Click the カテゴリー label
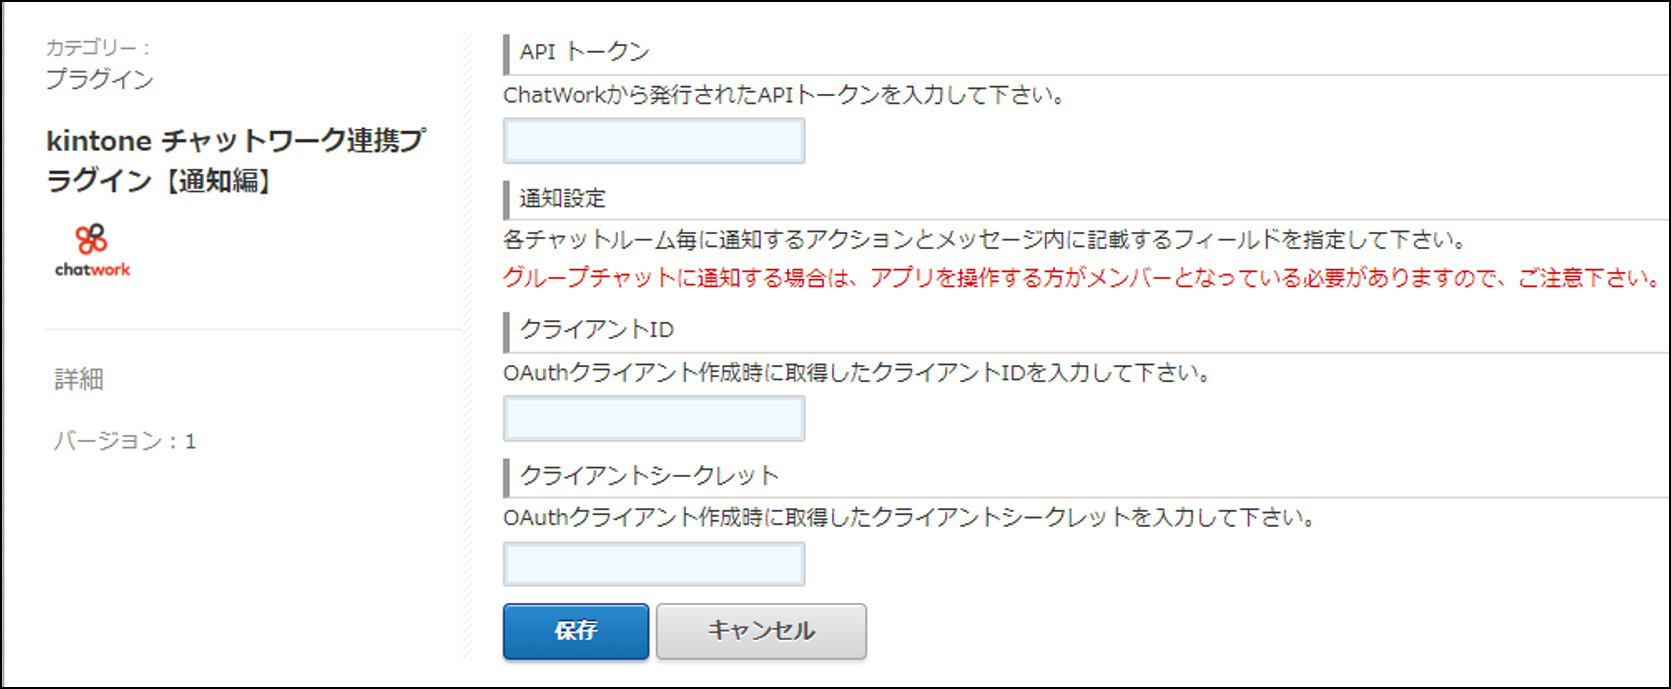The height and width of the screenshot is (689, 1671). pos(98,47)
